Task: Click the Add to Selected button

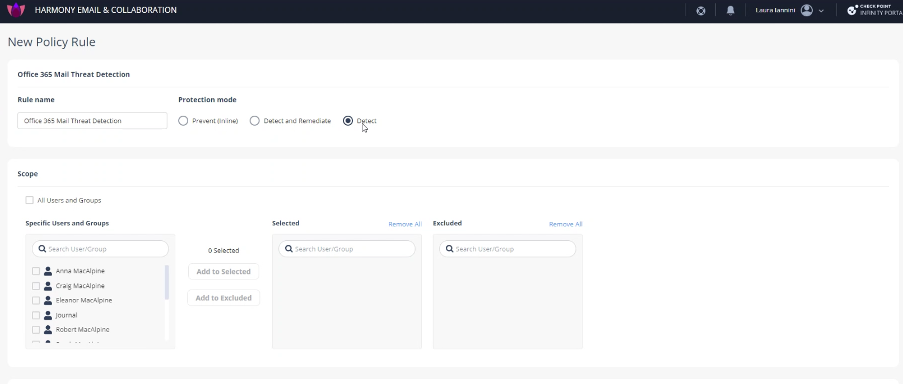Action: [x=224, y=272]
